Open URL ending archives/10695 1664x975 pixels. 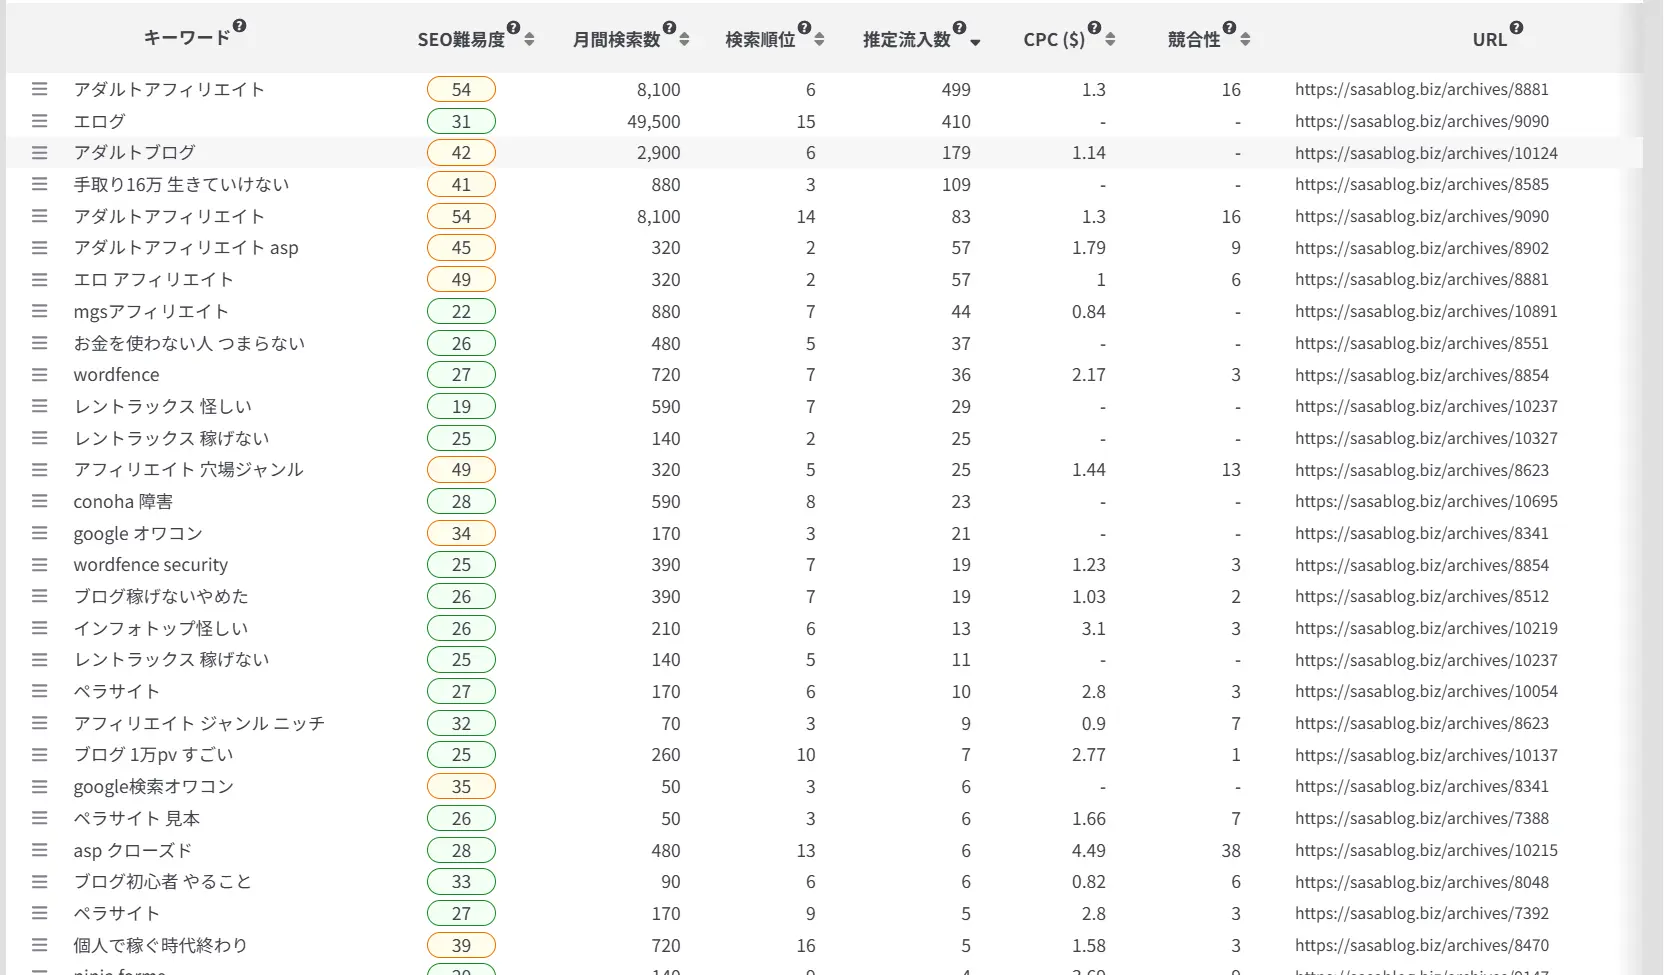pos(1426,501)
